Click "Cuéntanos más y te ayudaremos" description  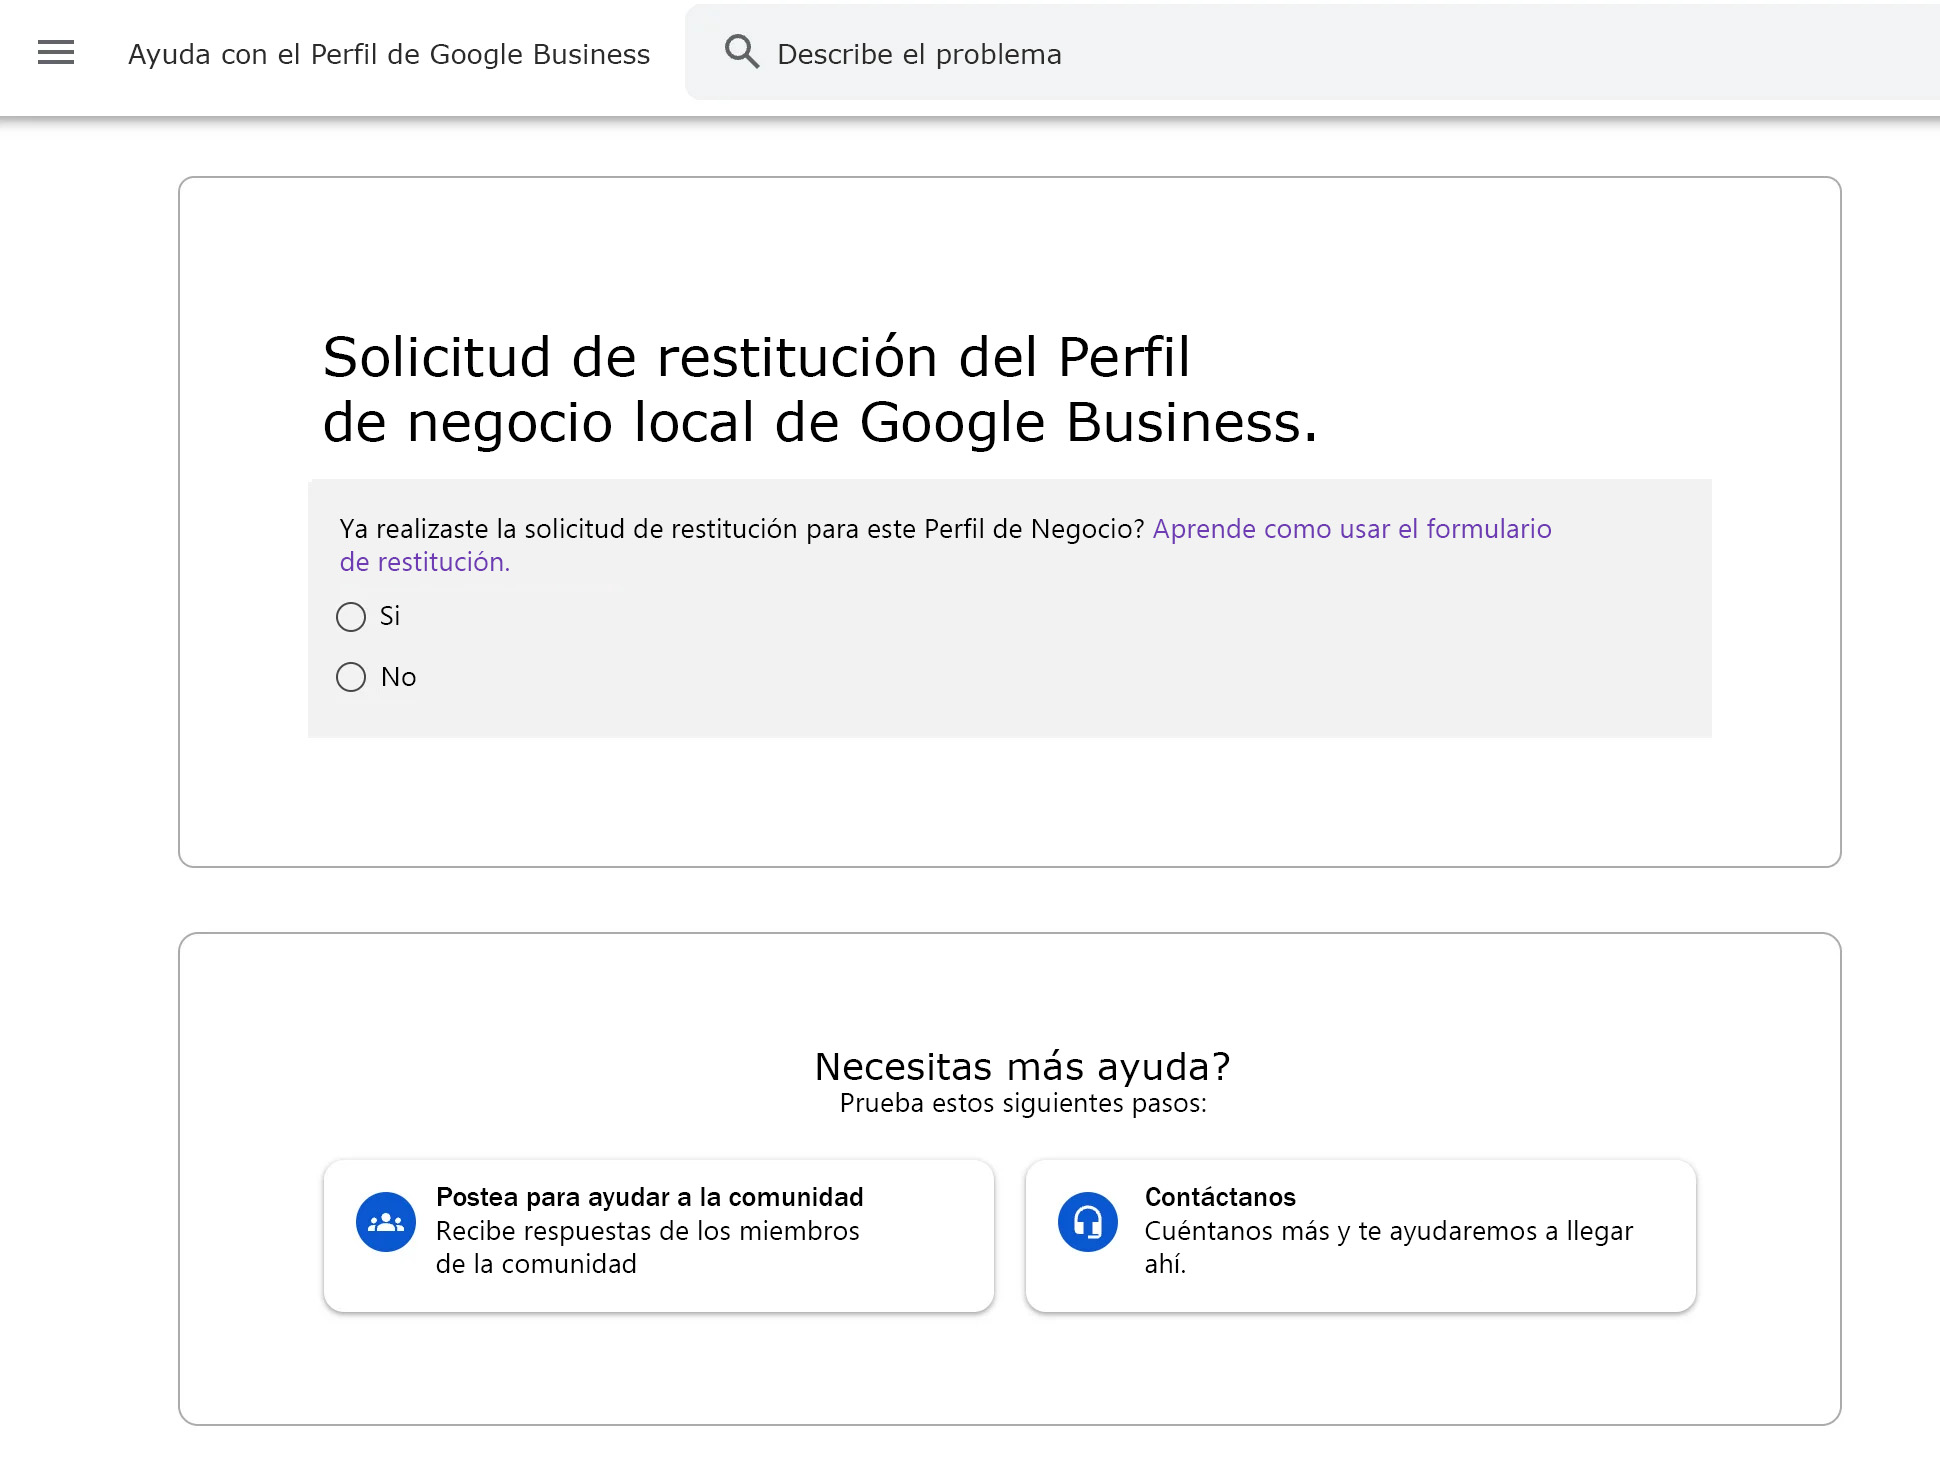point(1388,1231)
